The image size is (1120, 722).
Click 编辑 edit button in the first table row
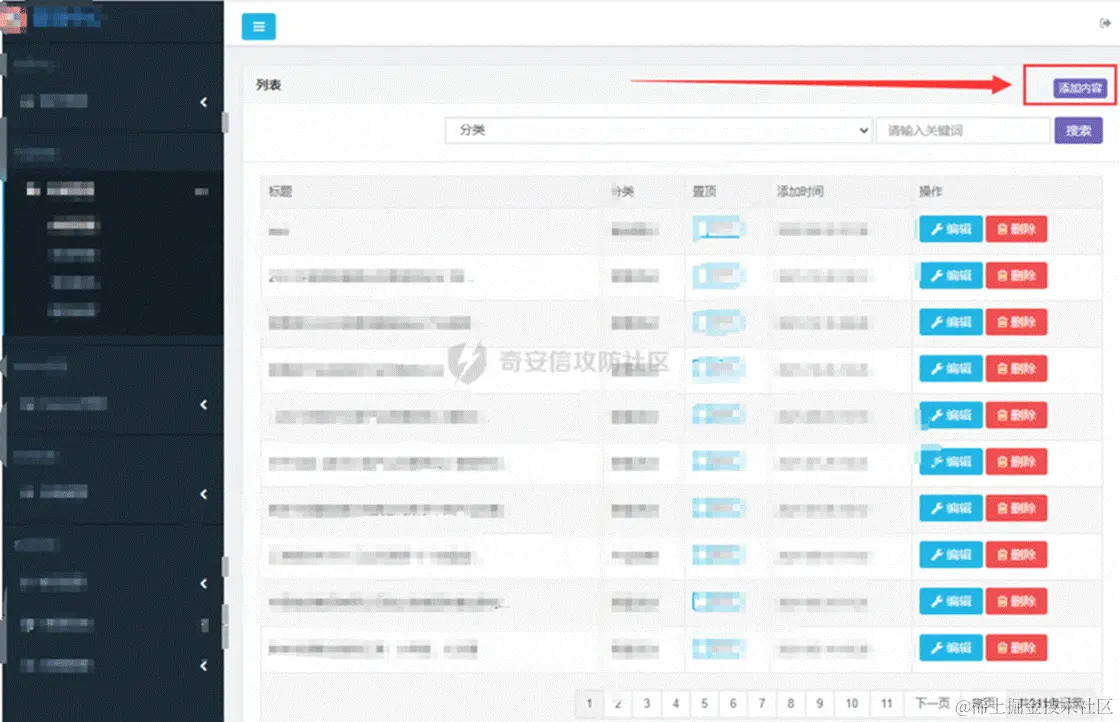pyautogui.click(x=951, y=229)
